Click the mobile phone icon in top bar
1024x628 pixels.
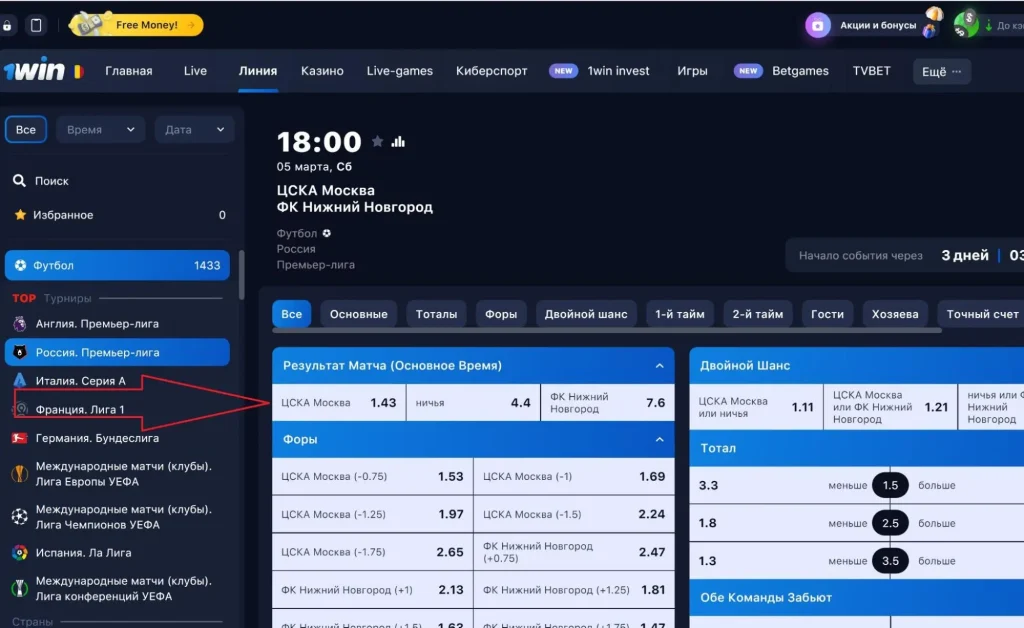point(36,25)
